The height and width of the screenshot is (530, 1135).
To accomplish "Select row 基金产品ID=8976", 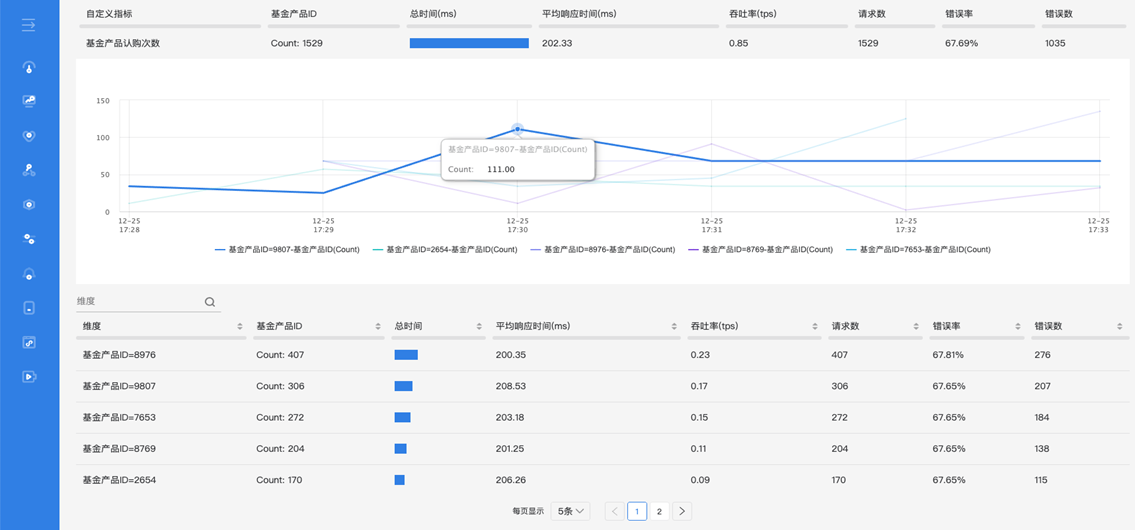I will click(x=602, y=355).
